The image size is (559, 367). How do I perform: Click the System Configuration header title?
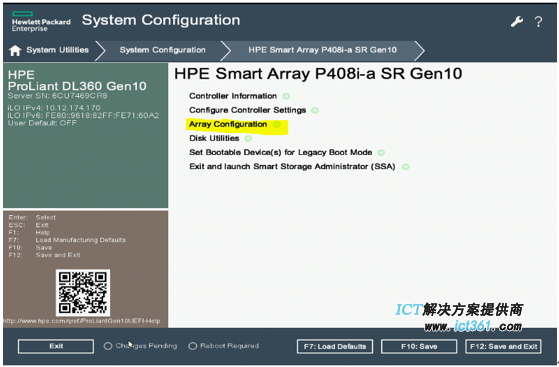(x=161, y=20)
